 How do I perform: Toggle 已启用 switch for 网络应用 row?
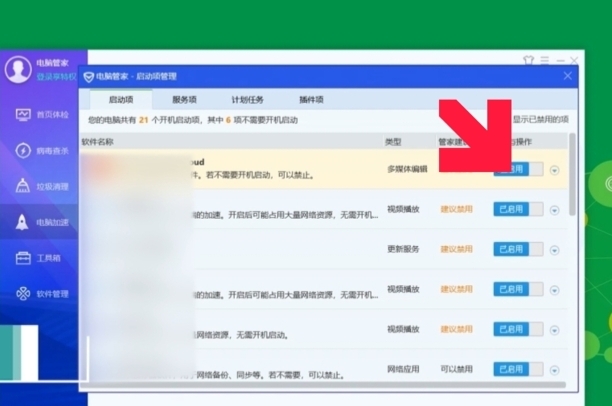pos(518,369)
